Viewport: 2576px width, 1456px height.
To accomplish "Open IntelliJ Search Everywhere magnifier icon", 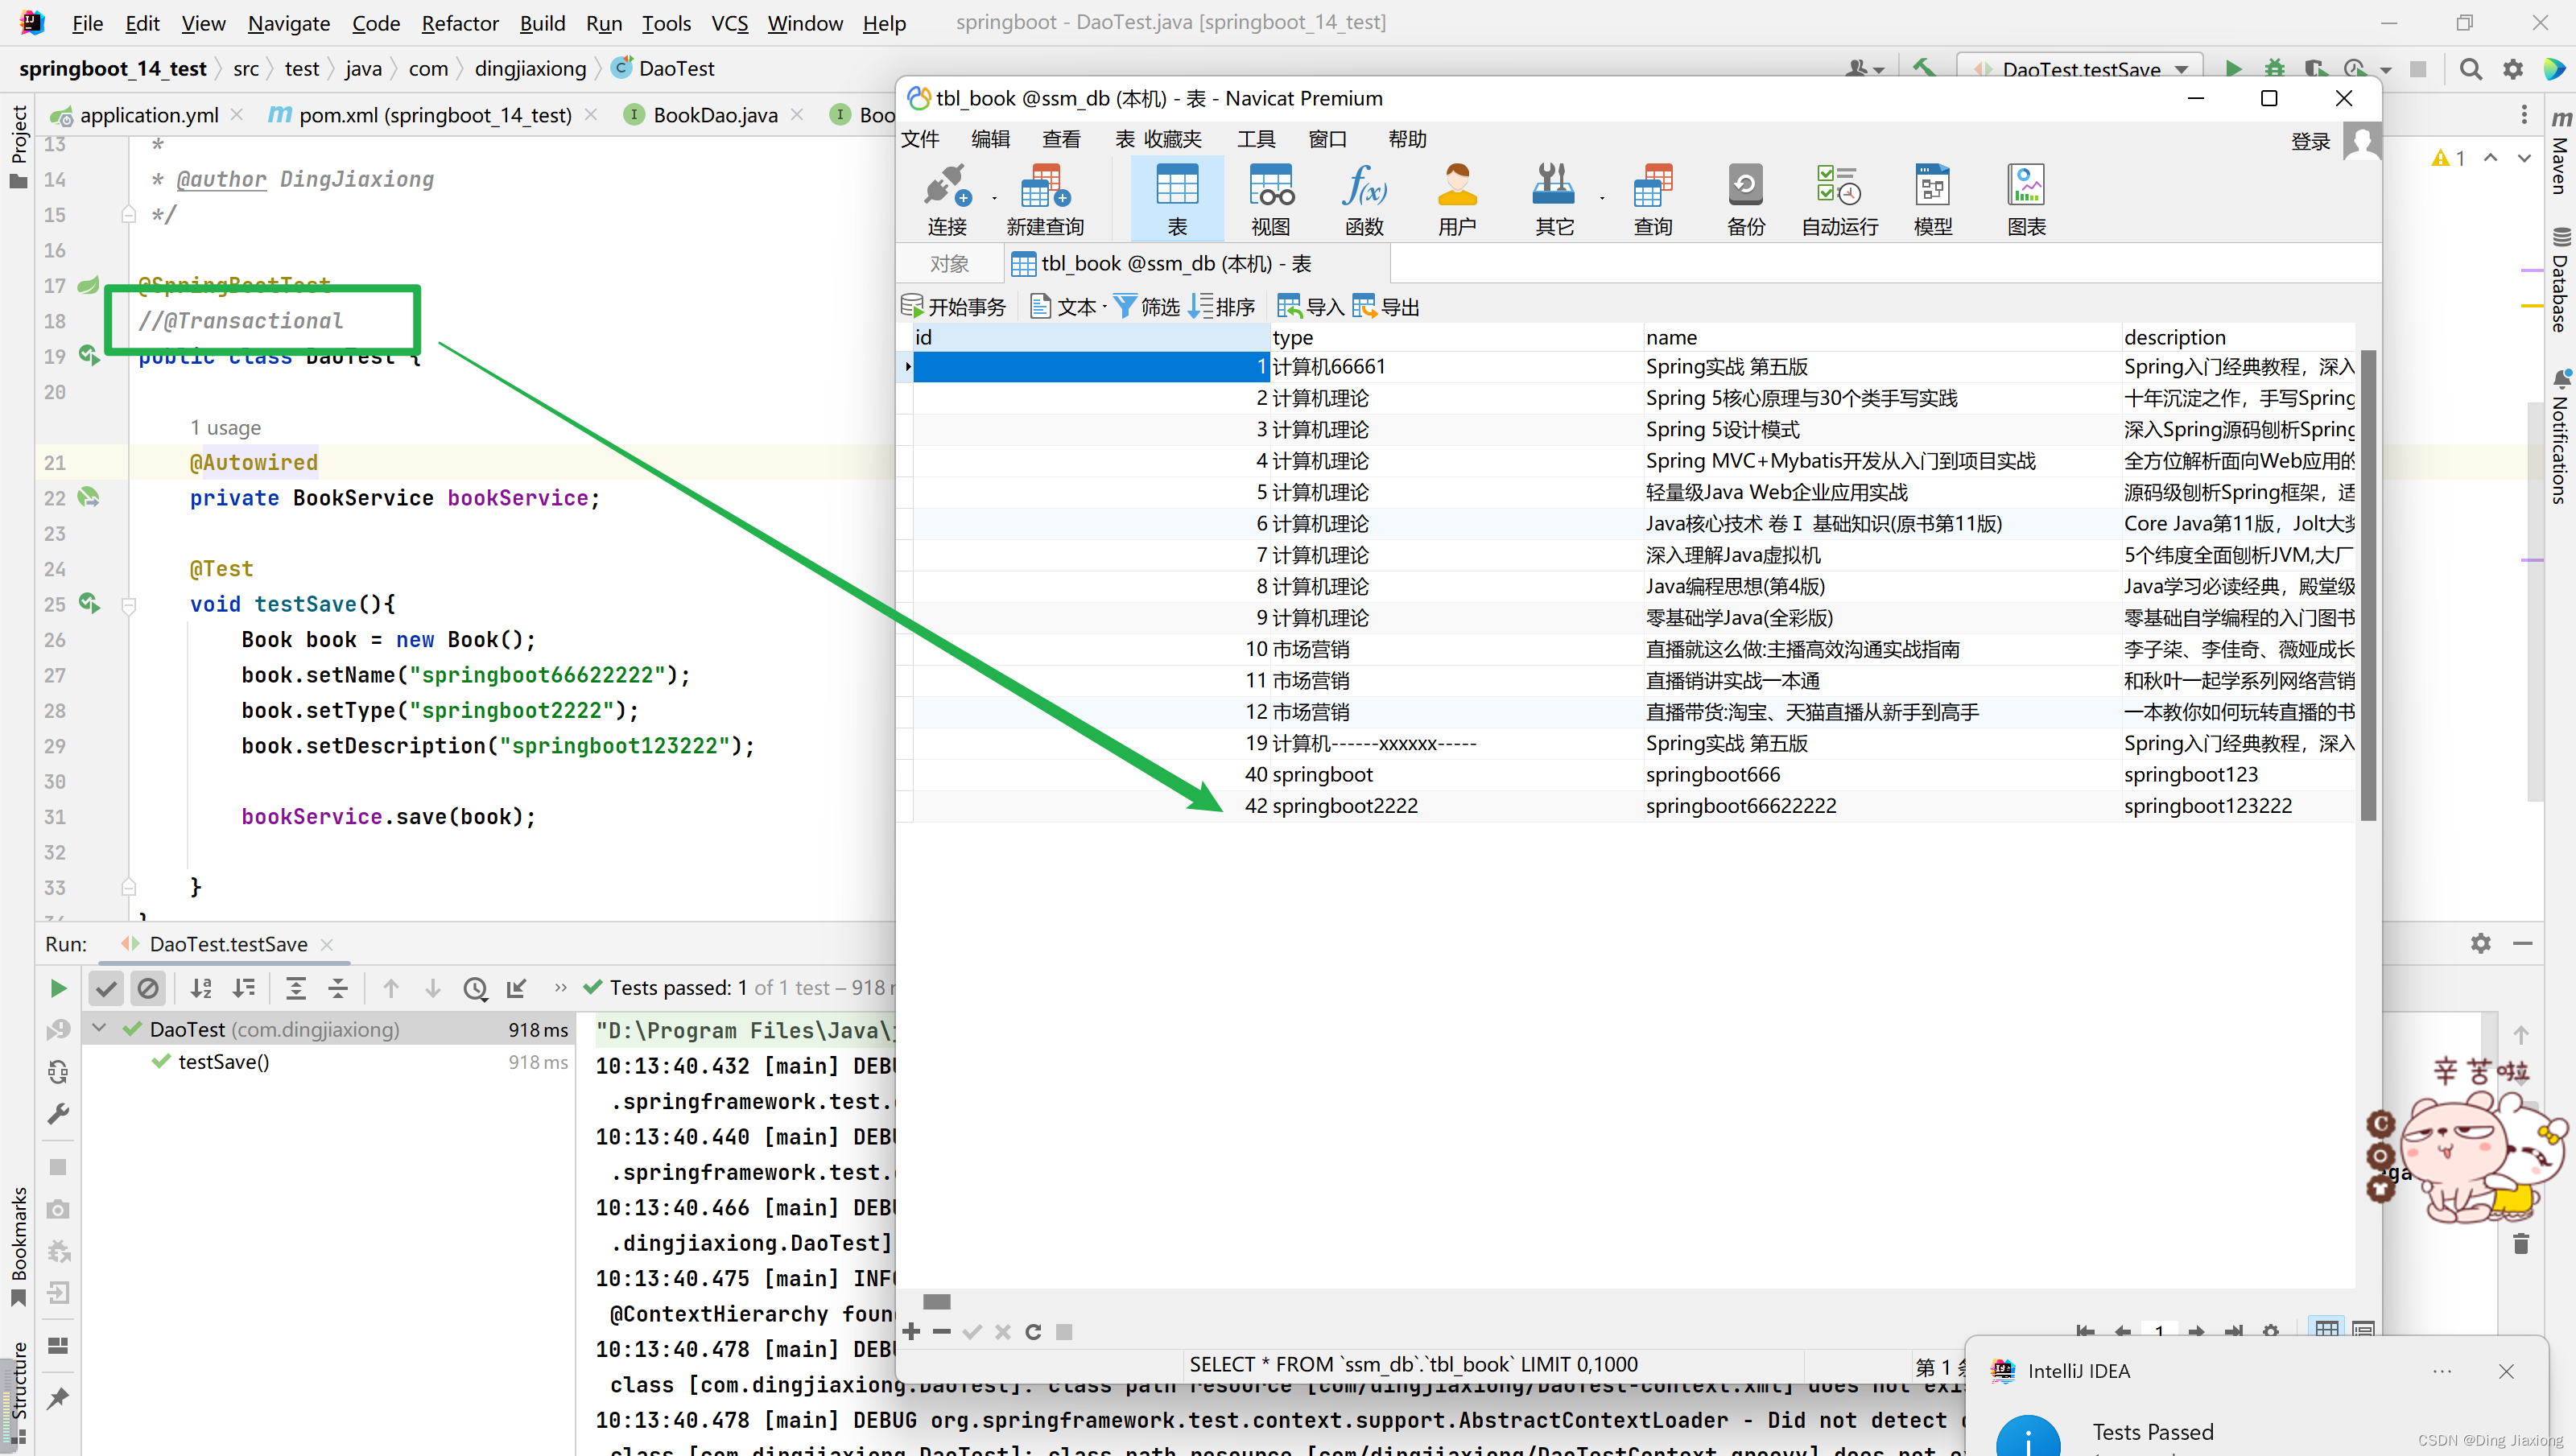I will 2470,69.
